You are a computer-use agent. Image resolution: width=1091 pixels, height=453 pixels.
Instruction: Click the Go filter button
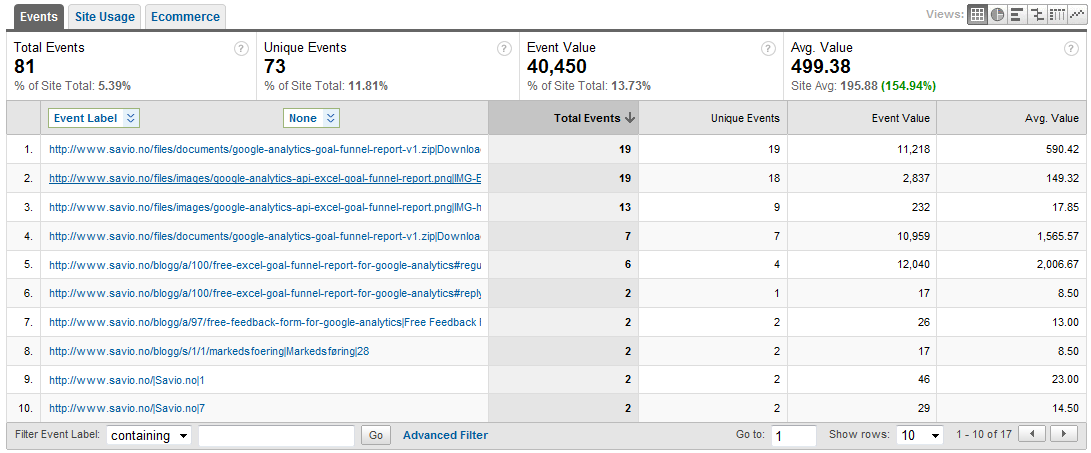pyautogui.click(x=376, y=436)
